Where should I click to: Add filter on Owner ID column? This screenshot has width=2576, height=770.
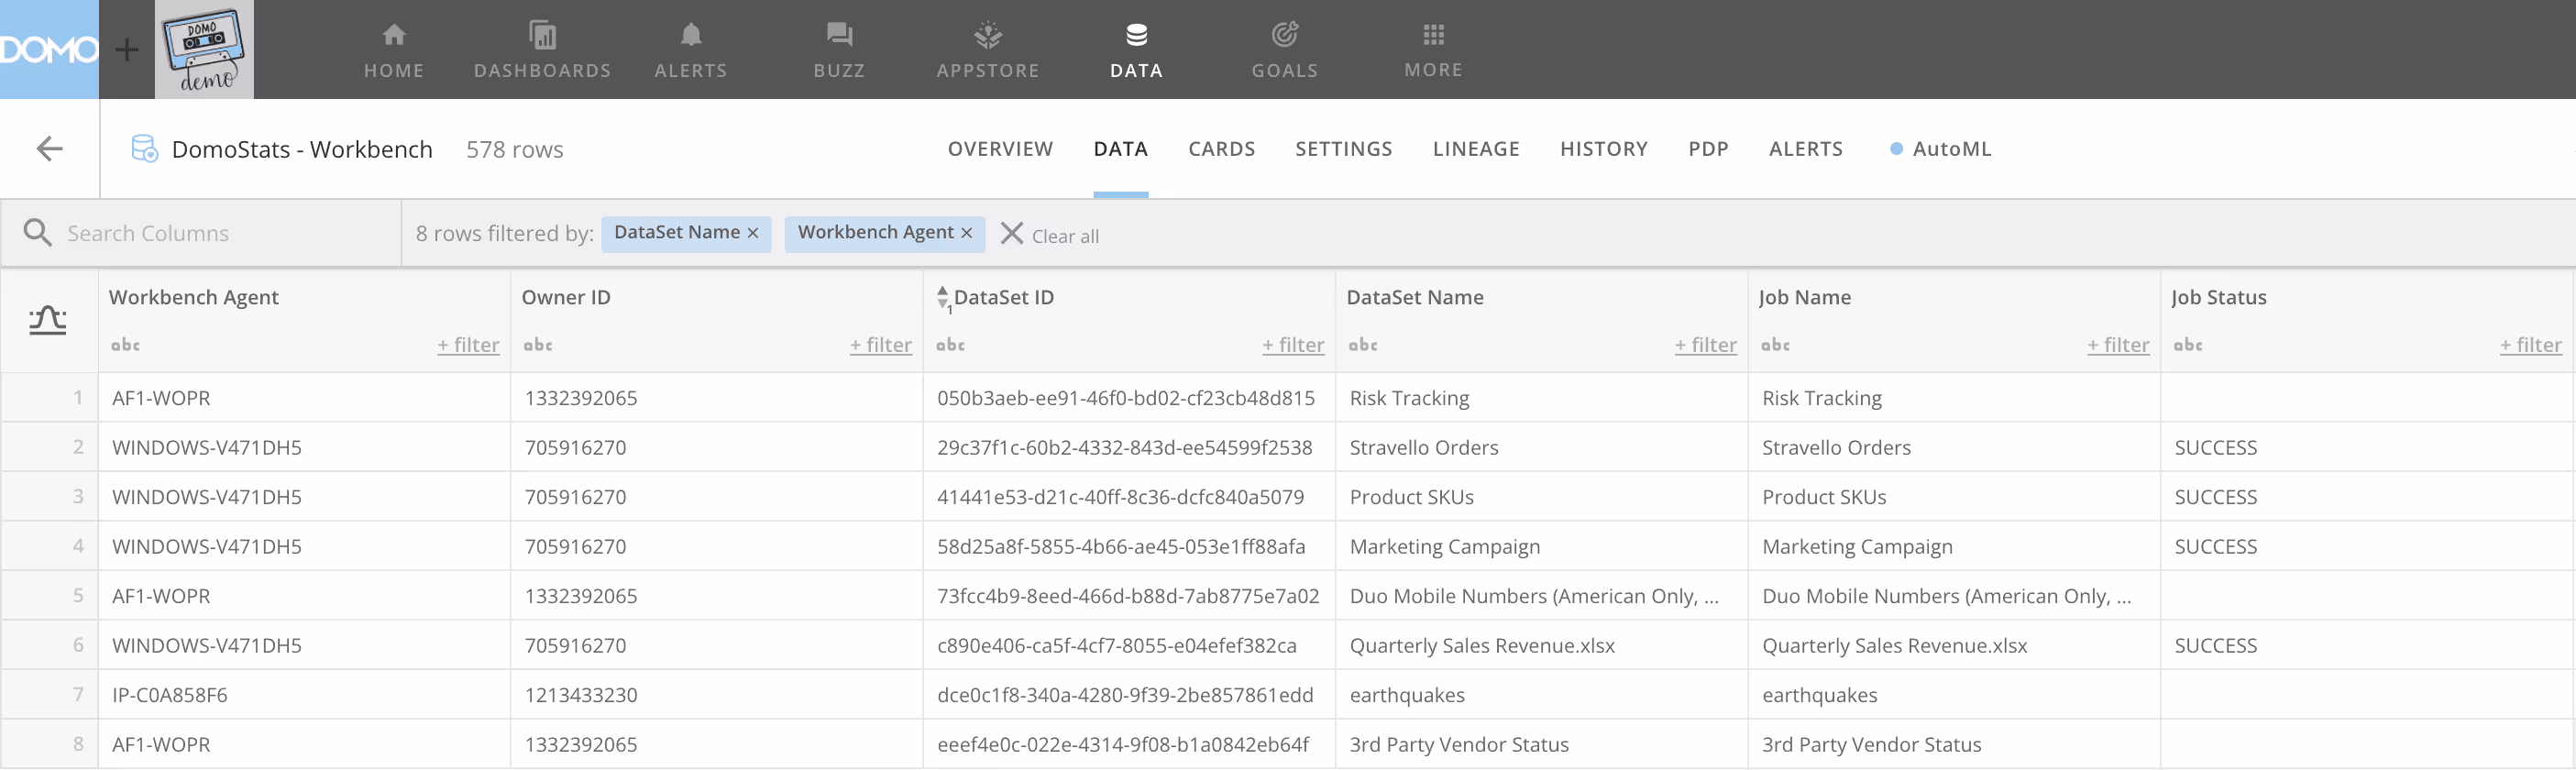click(x=881, y=345)
